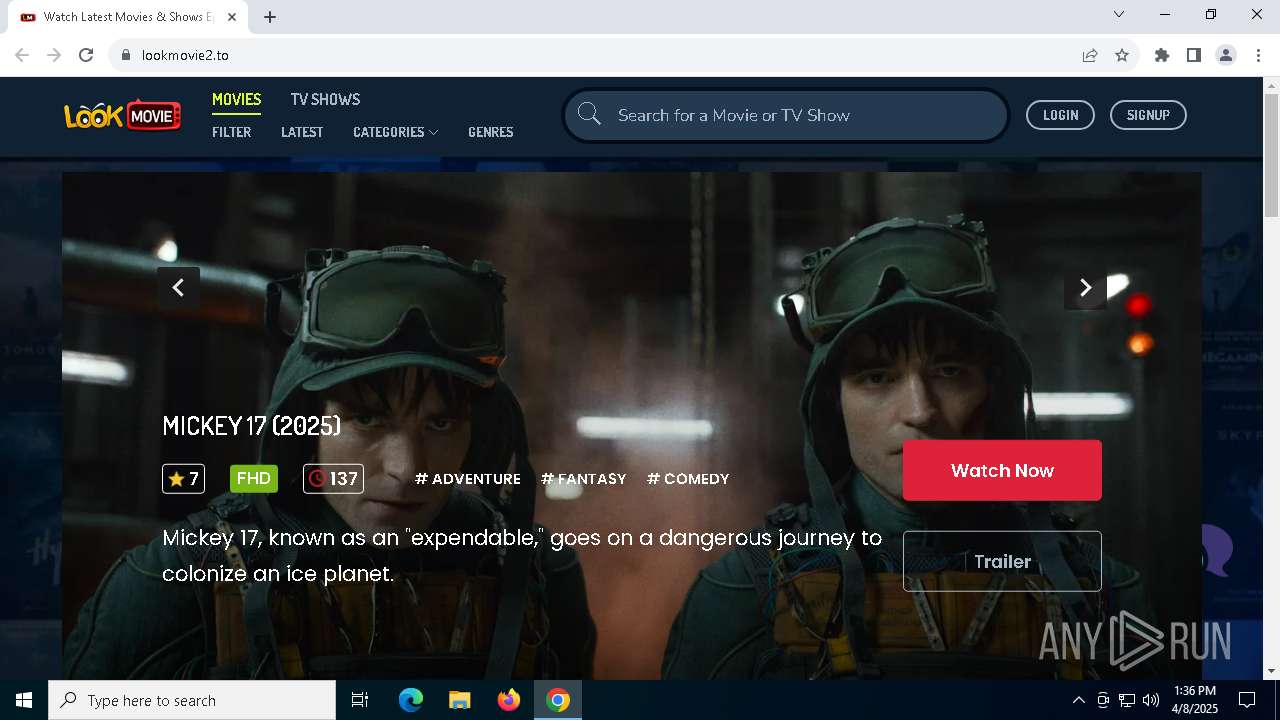The image size is (1280, 720).
Task: Toggle the browser side panel
Action: point(1194,55)
